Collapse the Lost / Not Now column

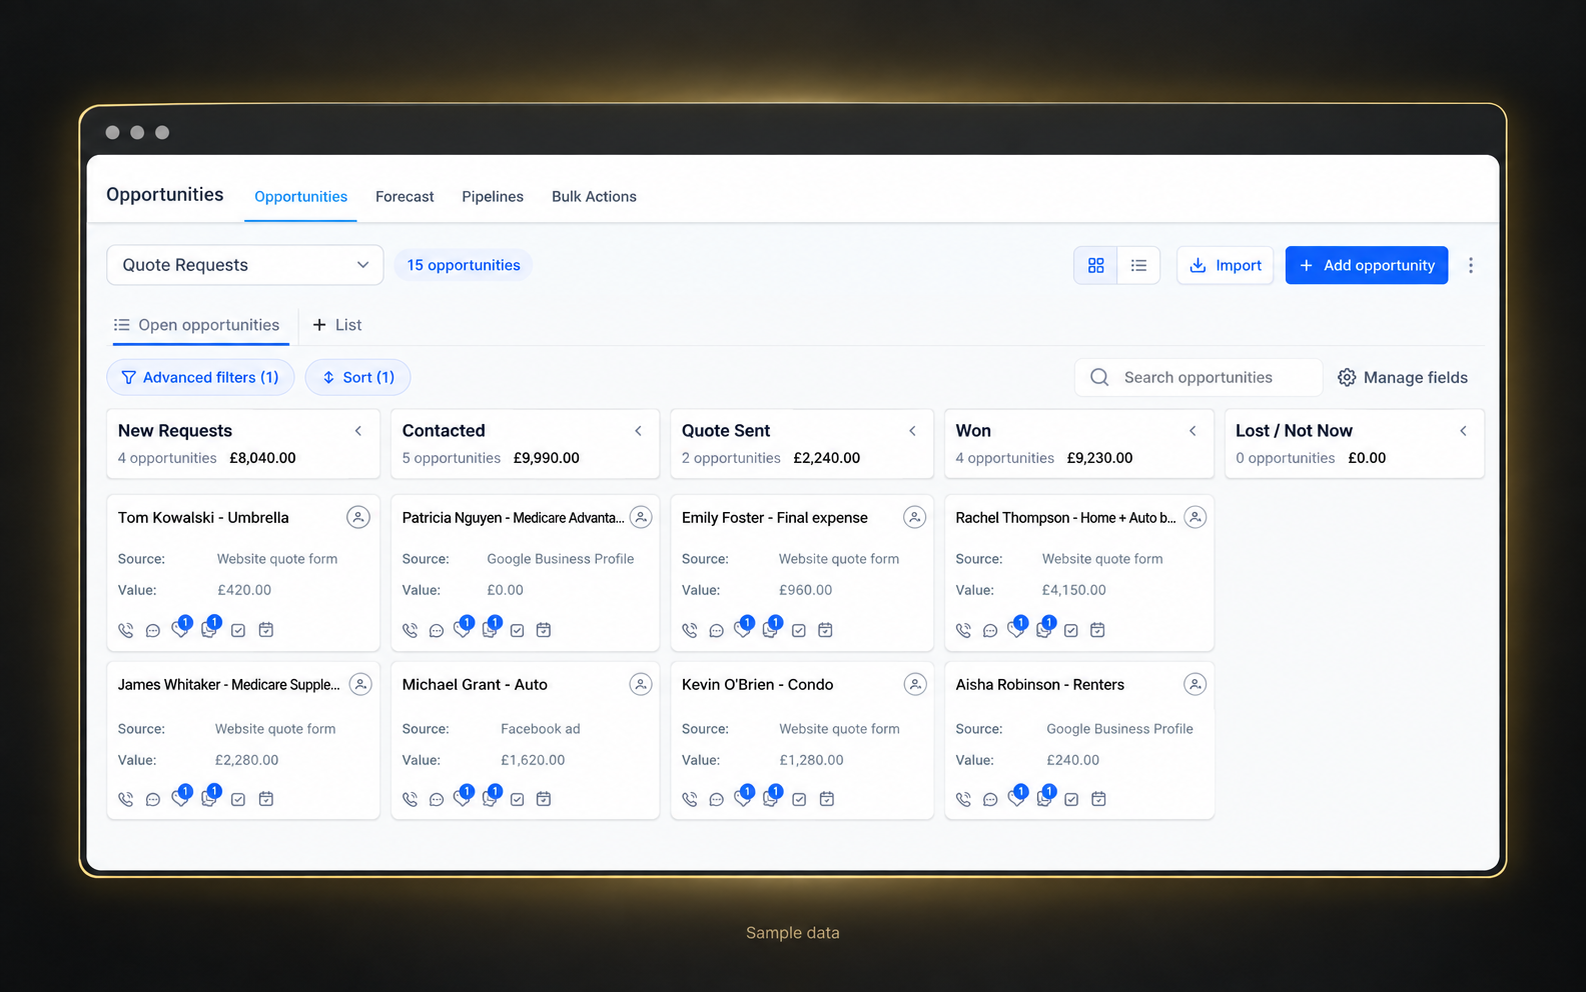tap(1463, 431)
